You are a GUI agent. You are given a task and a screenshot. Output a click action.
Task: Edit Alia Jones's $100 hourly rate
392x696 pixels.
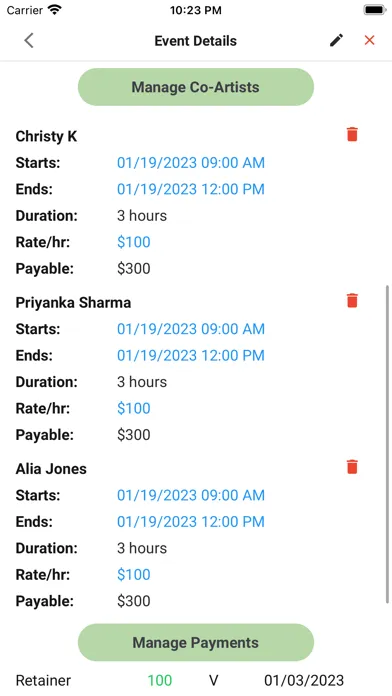coord(134,575)
